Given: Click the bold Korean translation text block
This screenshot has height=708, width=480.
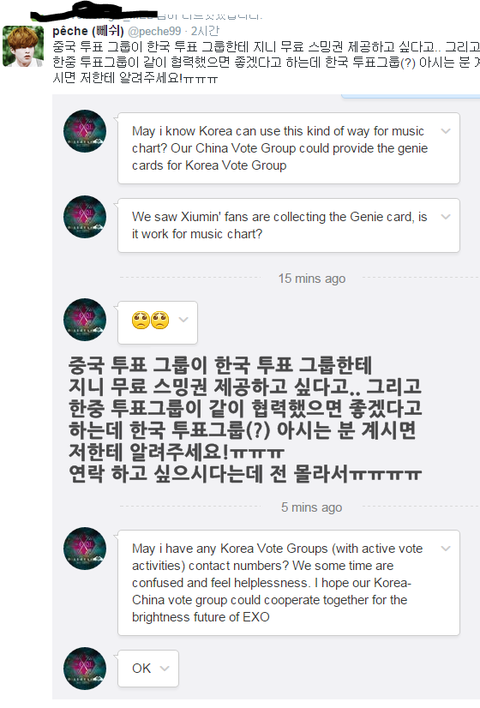Looking at the screenshot, I should [245, 419].
